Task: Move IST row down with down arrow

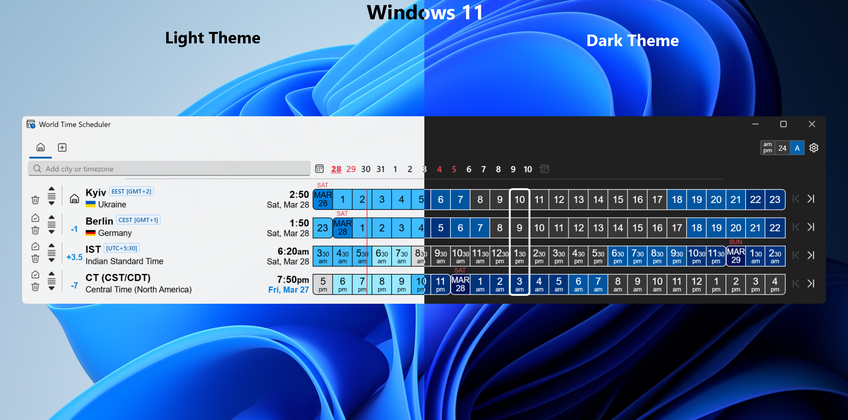Action: [51, 260]
